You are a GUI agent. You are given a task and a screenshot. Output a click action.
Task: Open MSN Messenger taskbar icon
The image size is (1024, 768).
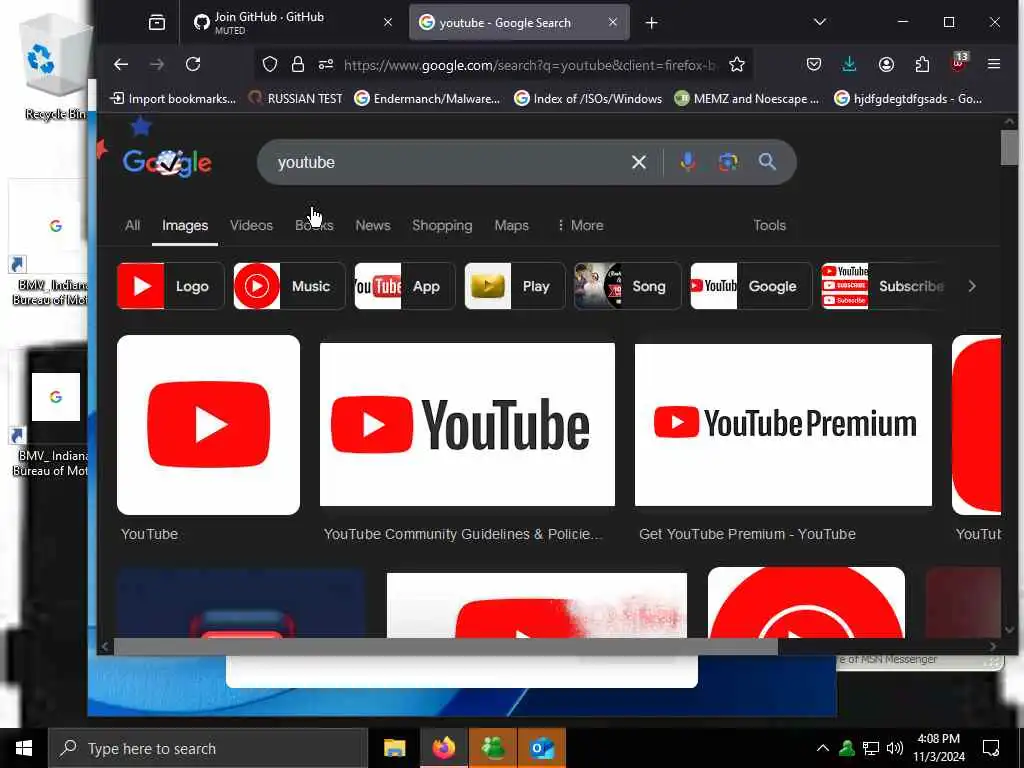(492, 748)
